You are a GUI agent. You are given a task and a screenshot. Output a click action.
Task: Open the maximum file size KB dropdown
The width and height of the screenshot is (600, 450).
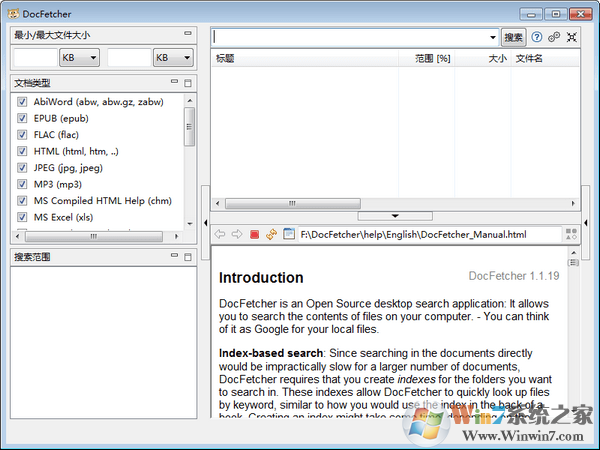point(173,58)
